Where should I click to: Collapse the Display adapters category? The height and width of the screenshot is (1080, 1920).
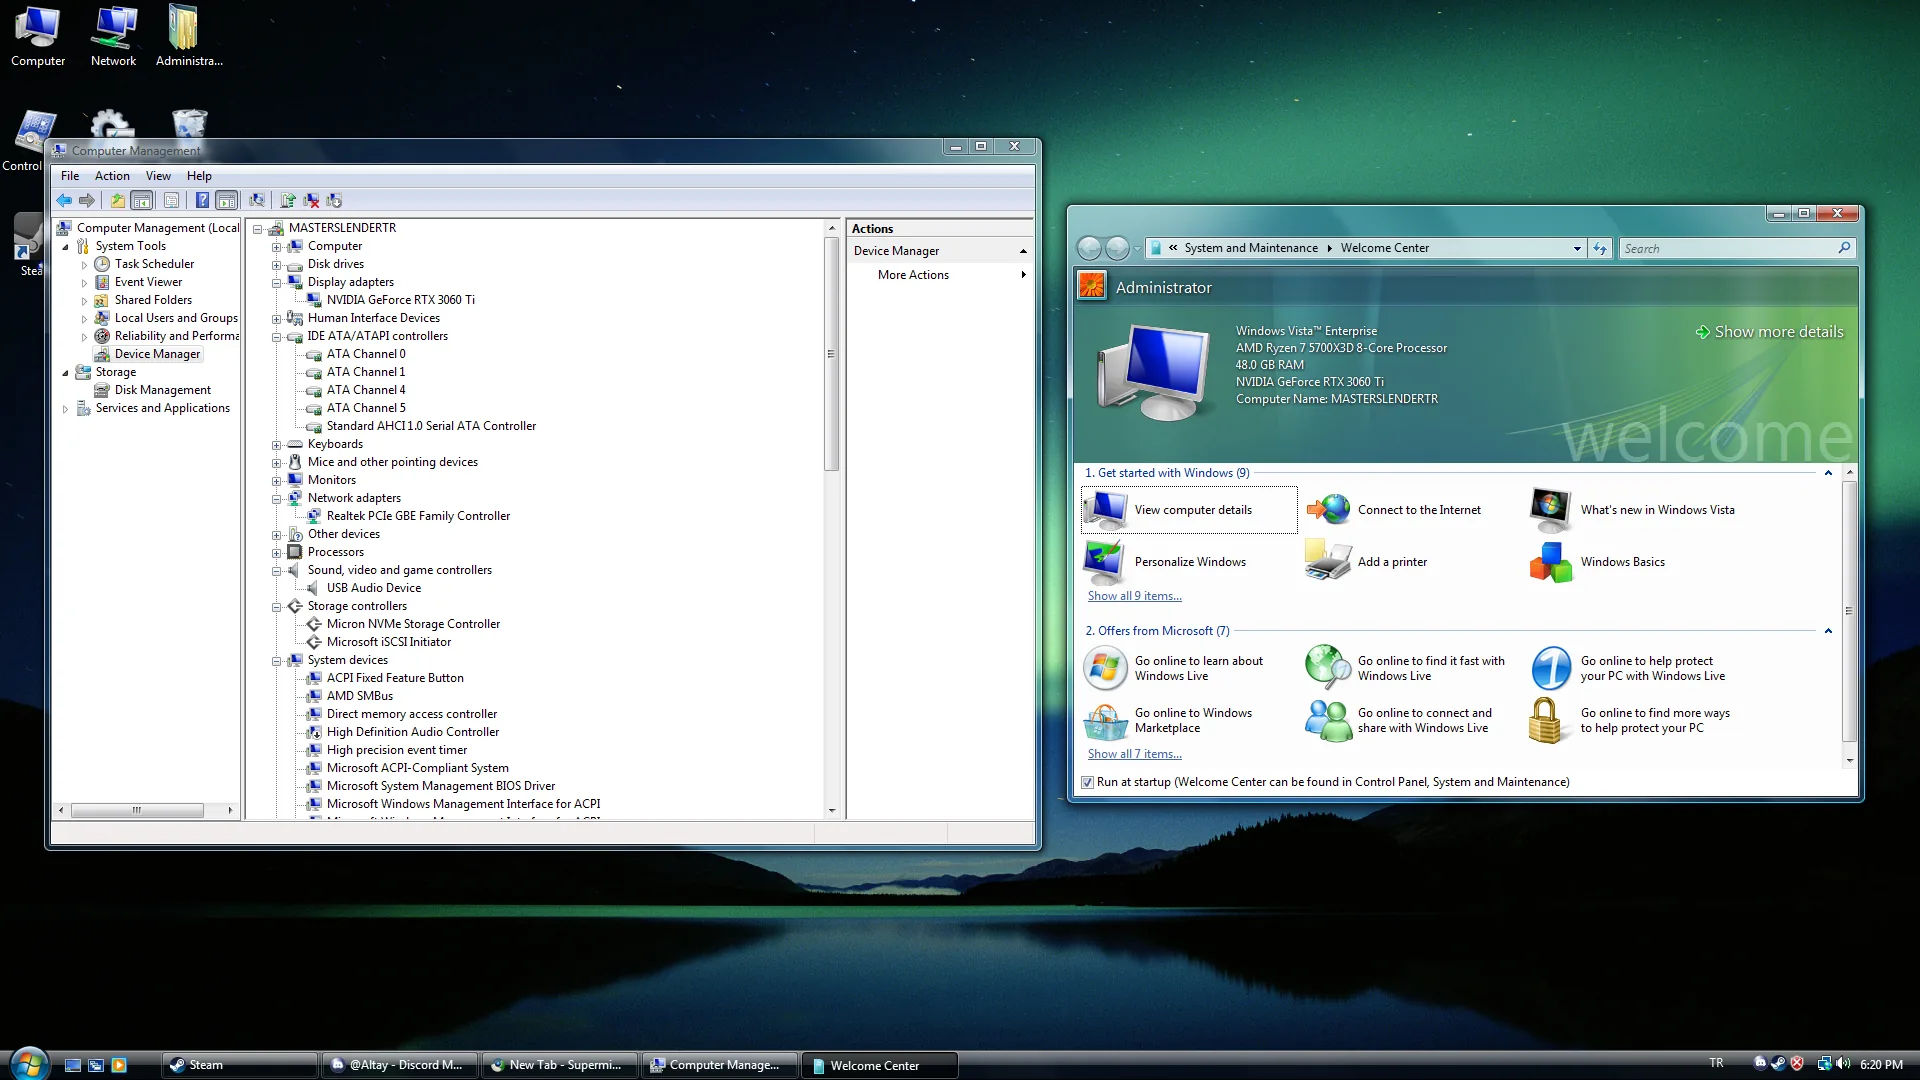pos(276,282)
